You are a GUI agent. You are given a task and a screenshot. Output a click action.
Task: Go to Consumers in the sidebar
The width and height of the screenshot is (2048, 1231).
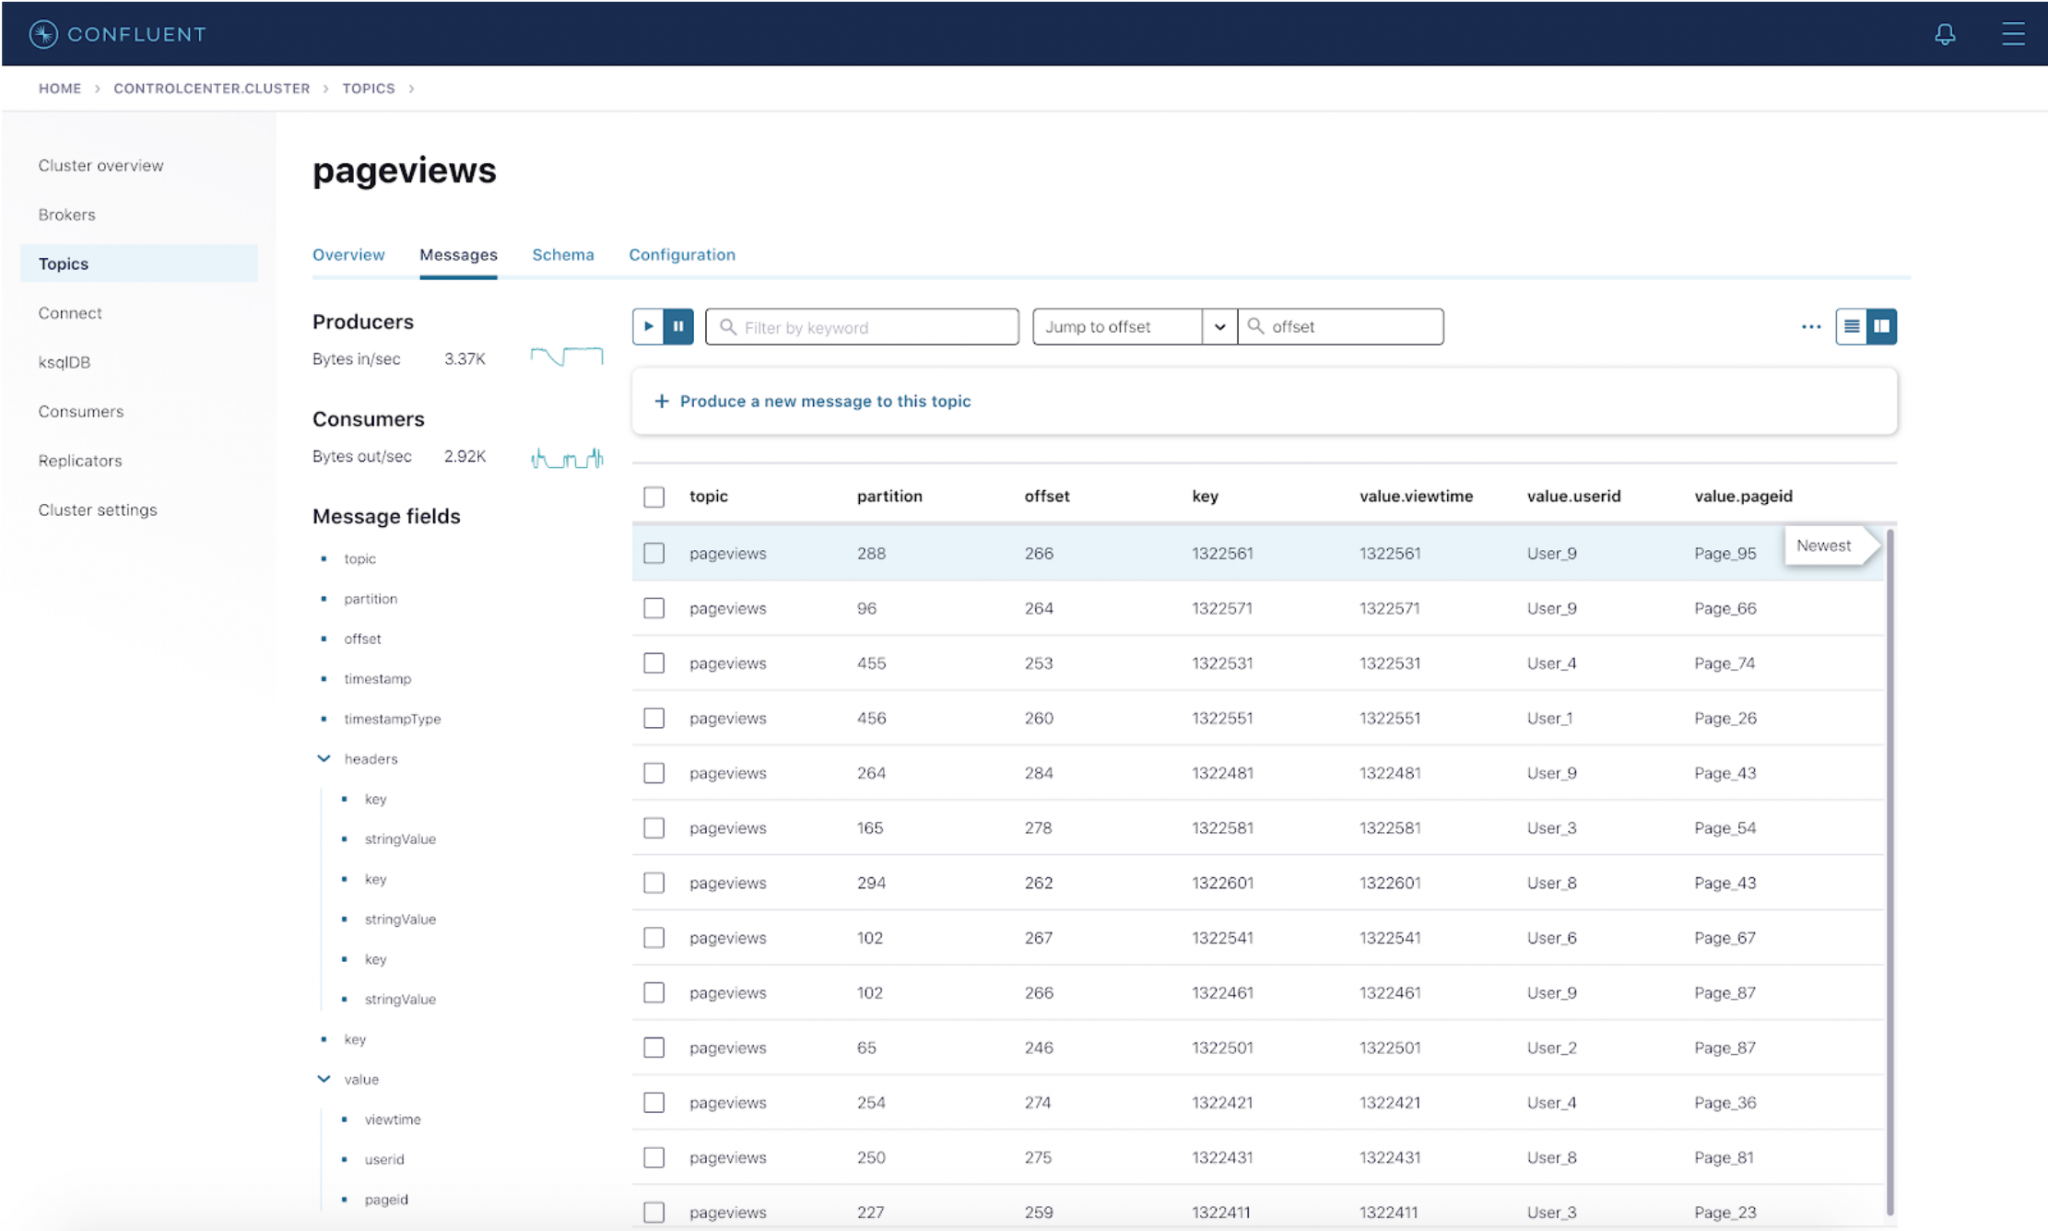pyautogui.click(x=81, y=411)
